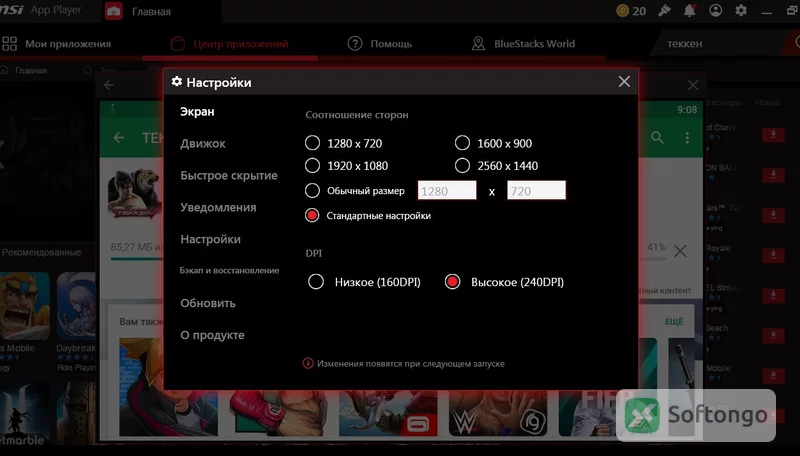Open the Обновить section
Viewport: 800px width, 456px height.
click(x=208, y=303)
